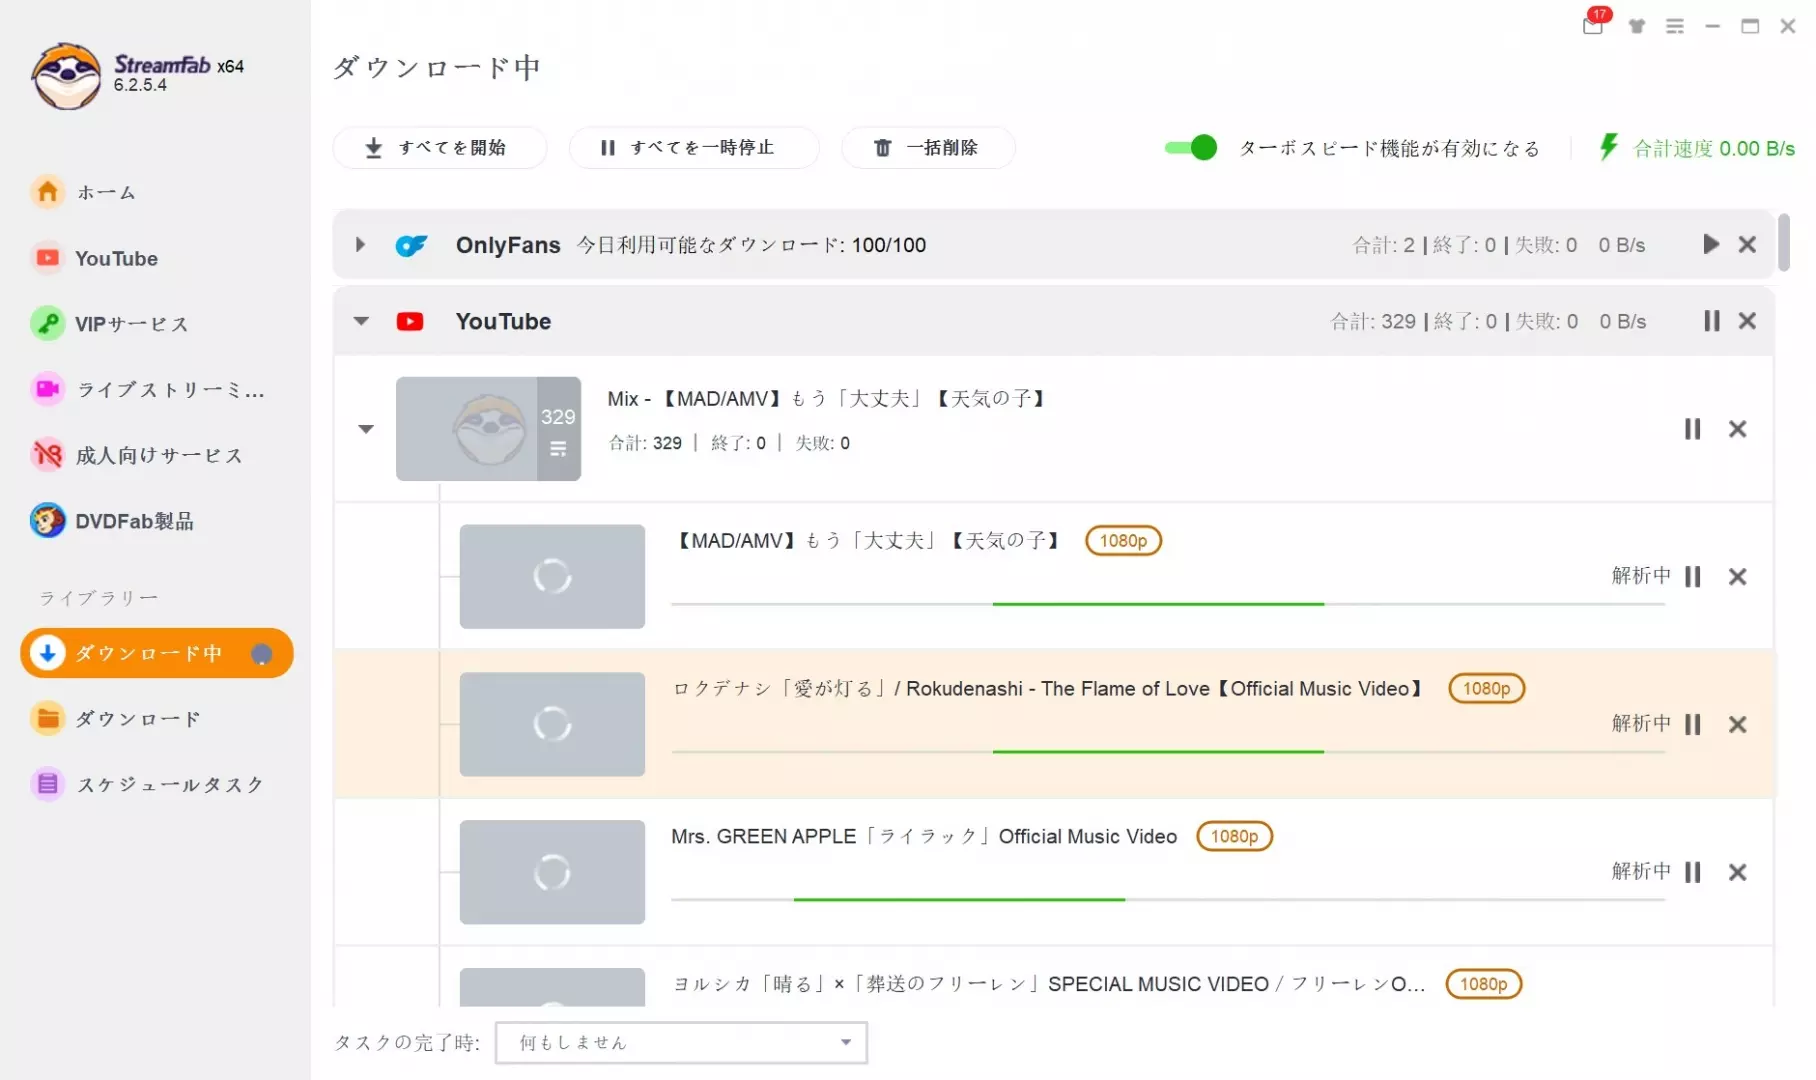Open the skin/theme shirt icon
Image resolution: width=1816 pixels, height=1080 pixels.
[1637, 26]
